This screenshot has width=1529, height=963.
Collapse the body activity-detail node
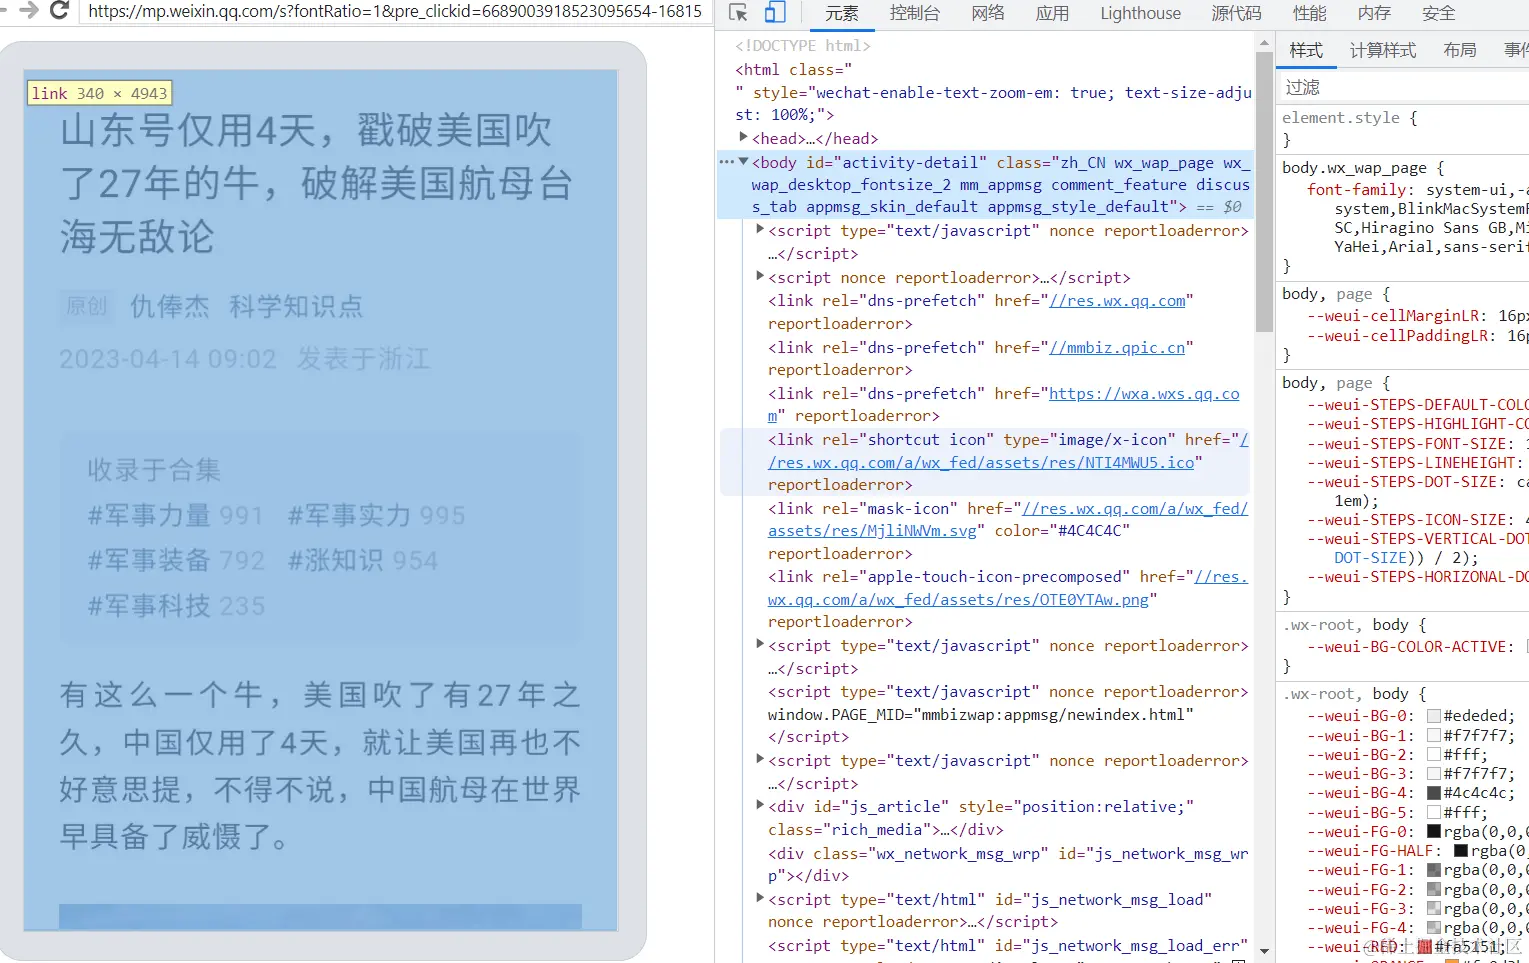point(743,161)
